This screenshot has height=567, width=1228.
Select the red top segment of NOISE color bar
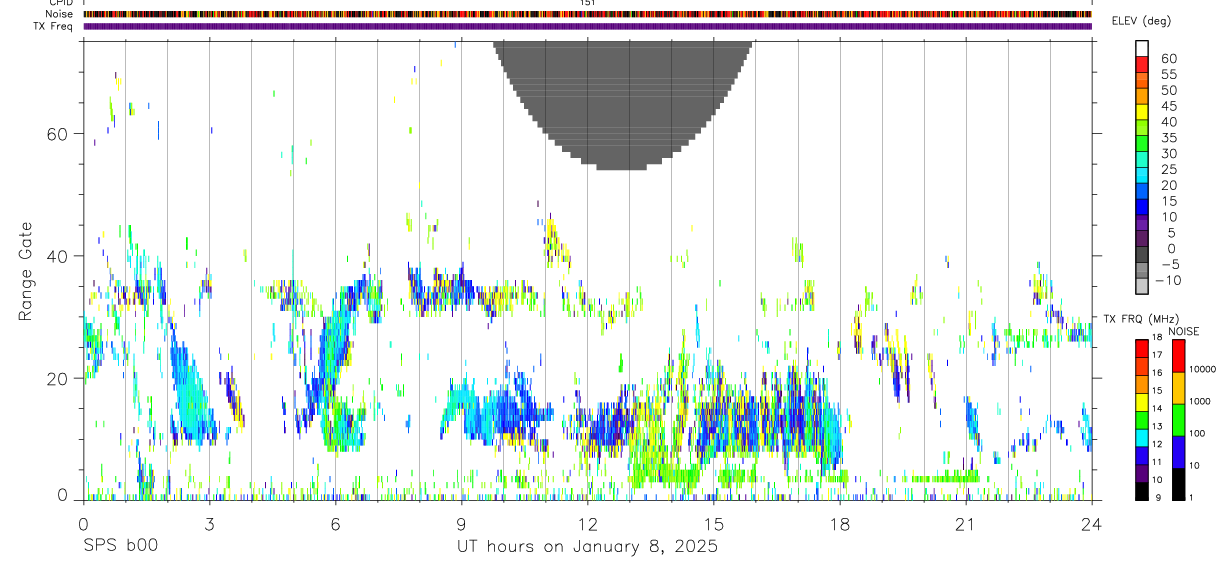pos(1178,356)
